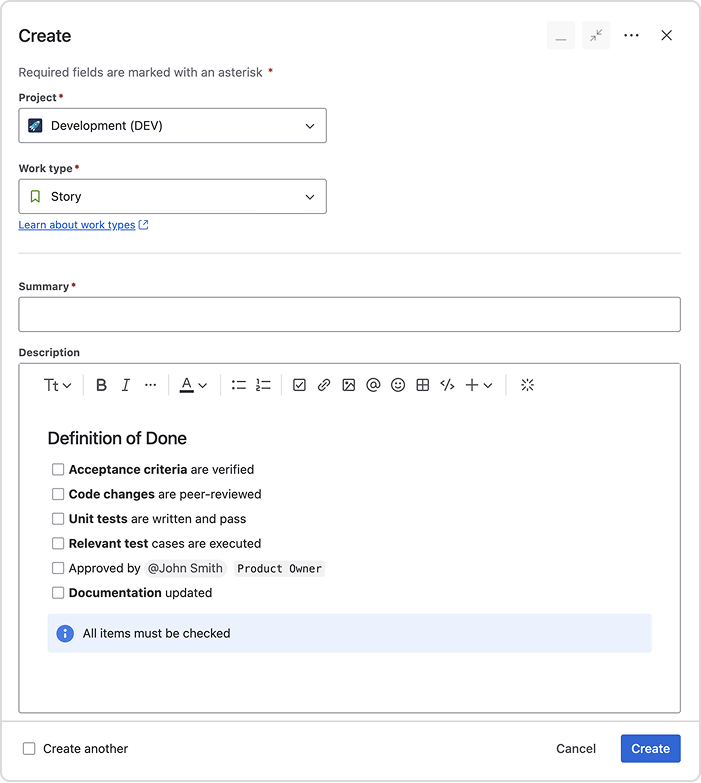
Task: Add a link in the description
Action: (x=324, y=385)
